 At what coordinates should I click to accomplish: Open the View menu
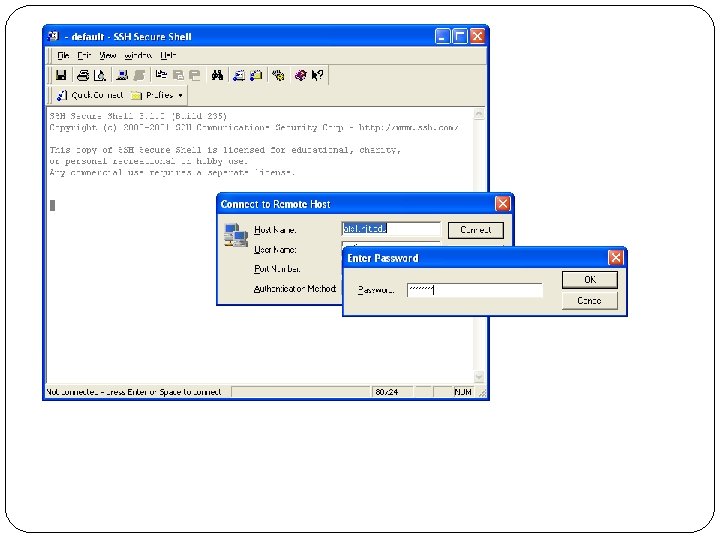[108, 56]
